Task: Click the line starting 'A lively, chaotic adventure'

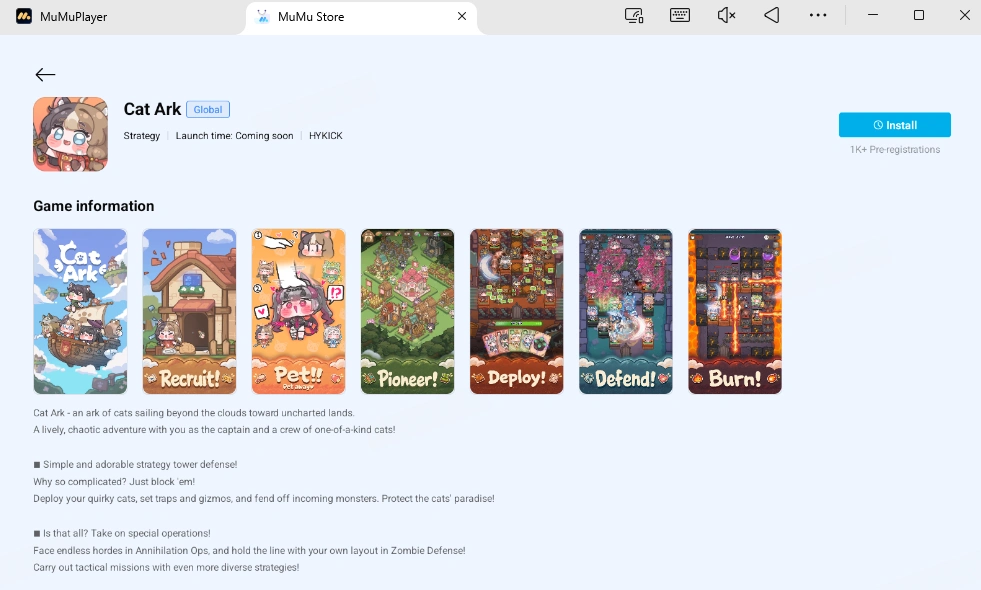Action: [214, 430]
